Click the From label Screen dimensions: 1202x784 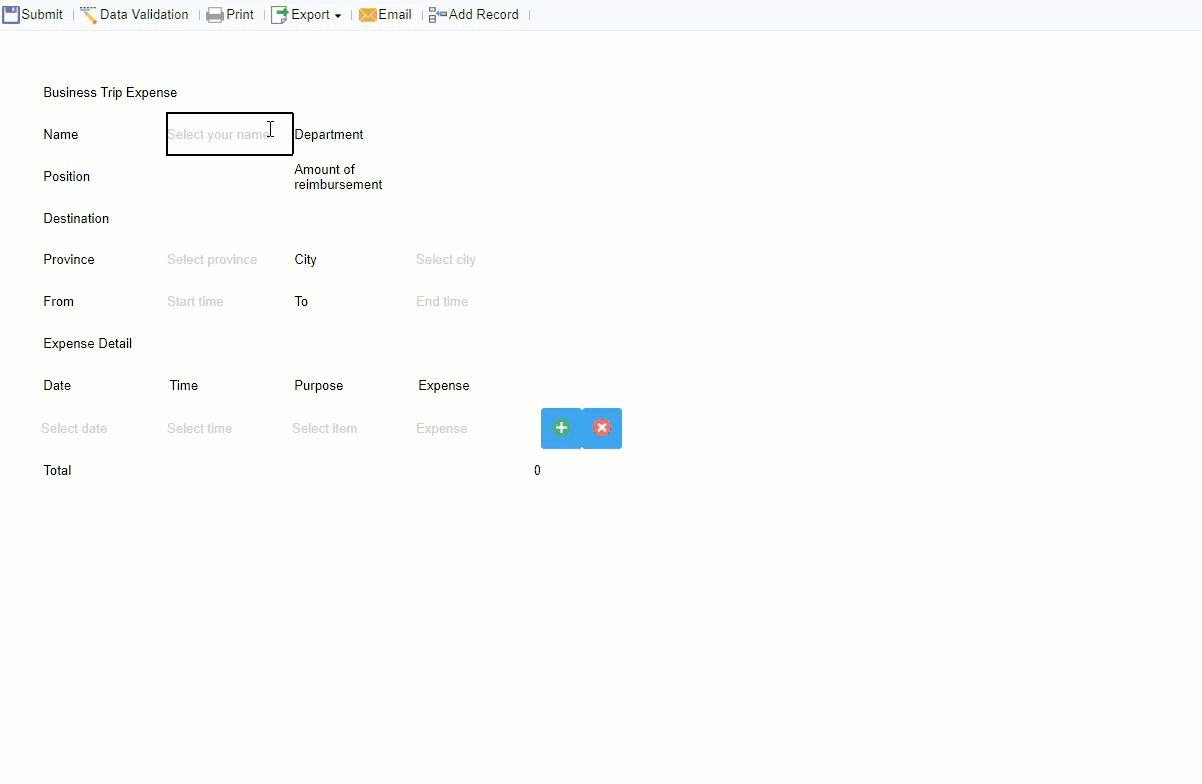click(x=59, y=302)
